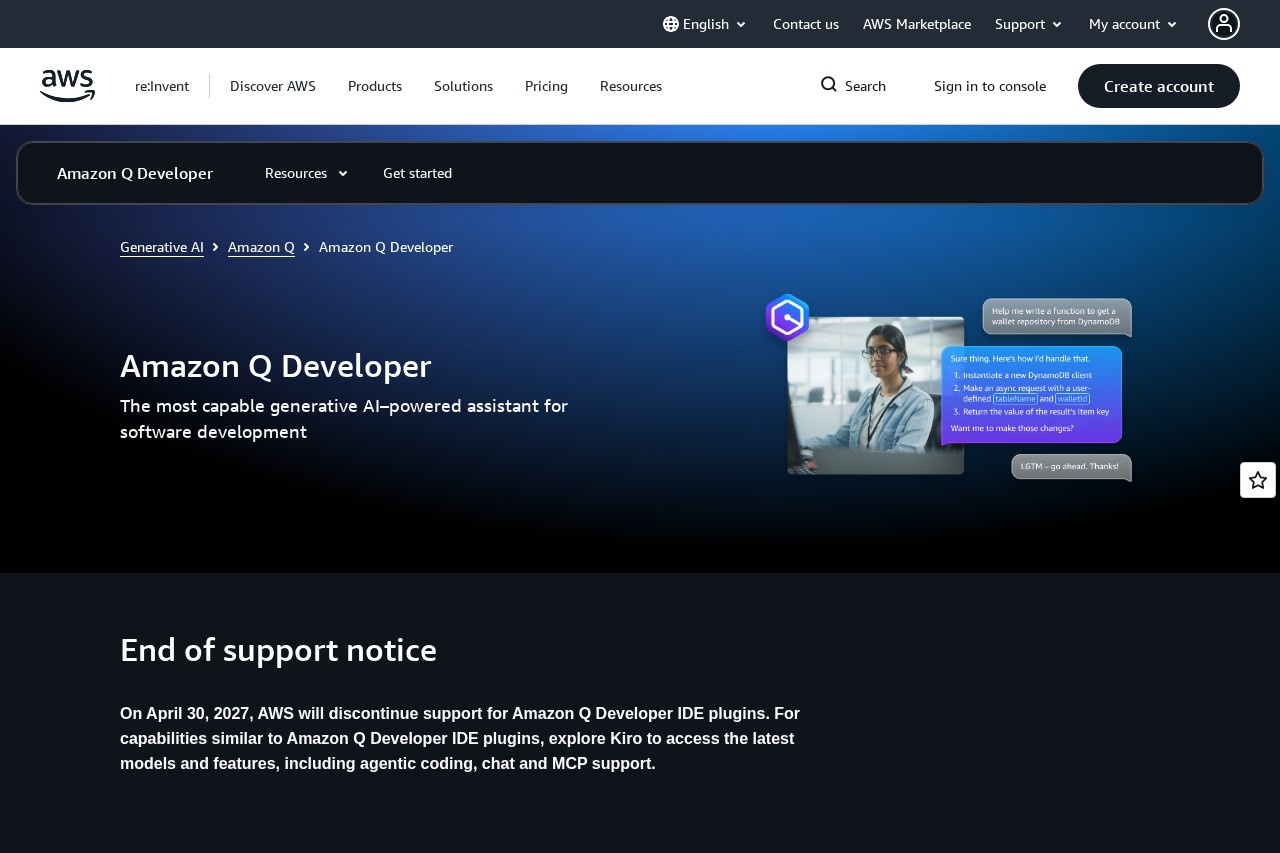Open AWS Marketplace link

917,24
